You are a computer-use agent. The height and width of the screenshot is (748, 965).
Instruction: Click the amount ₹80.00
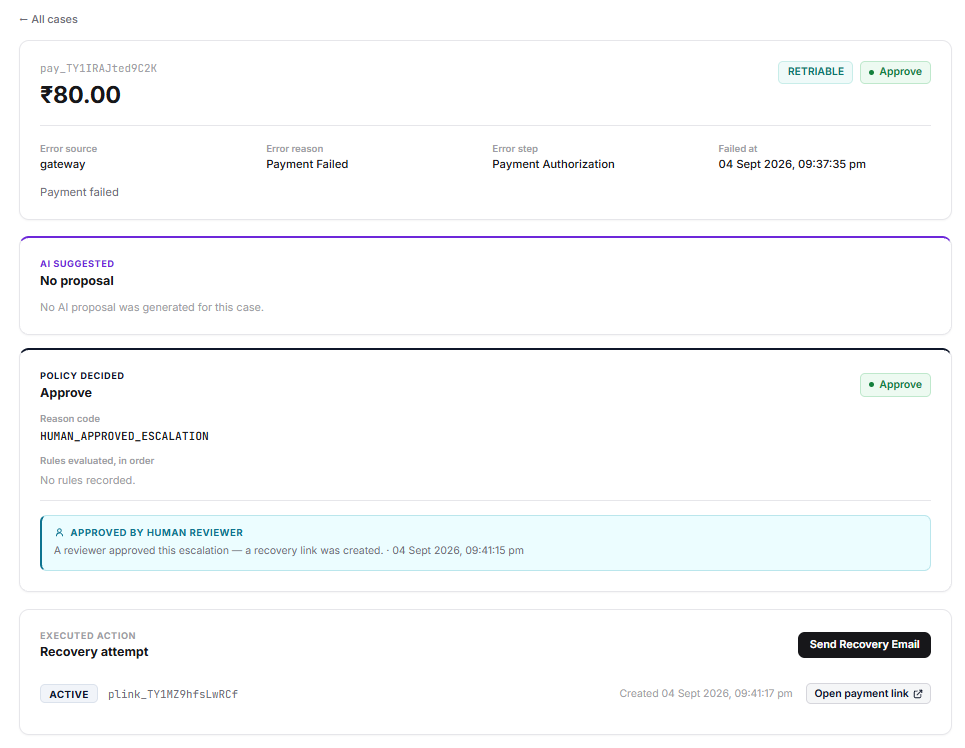[x=80, y=95]
